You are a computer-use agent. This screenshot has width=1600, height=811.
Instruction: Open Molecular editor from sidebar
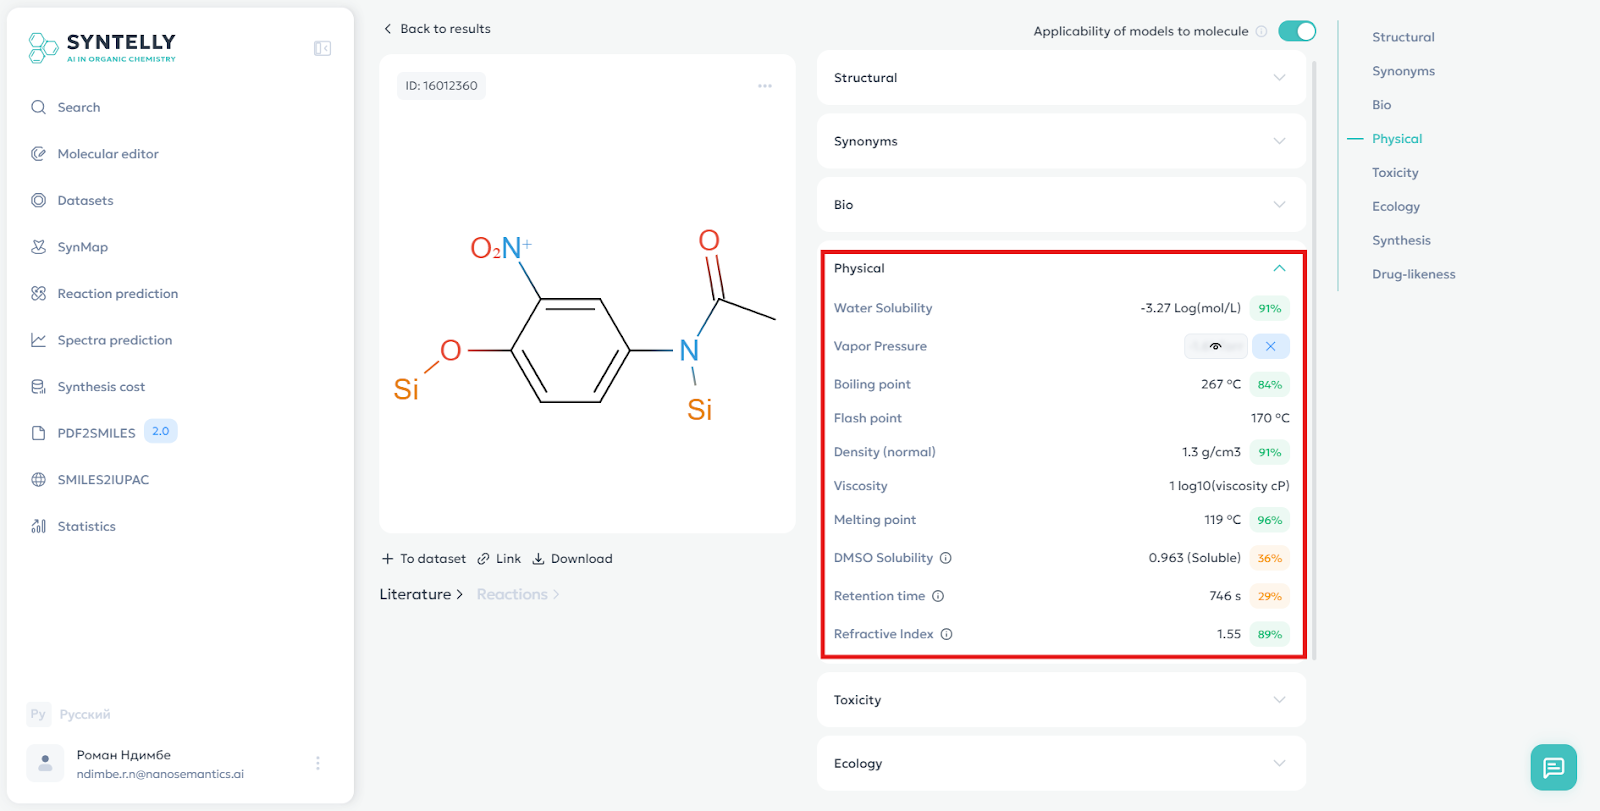(x=108, y=154)
